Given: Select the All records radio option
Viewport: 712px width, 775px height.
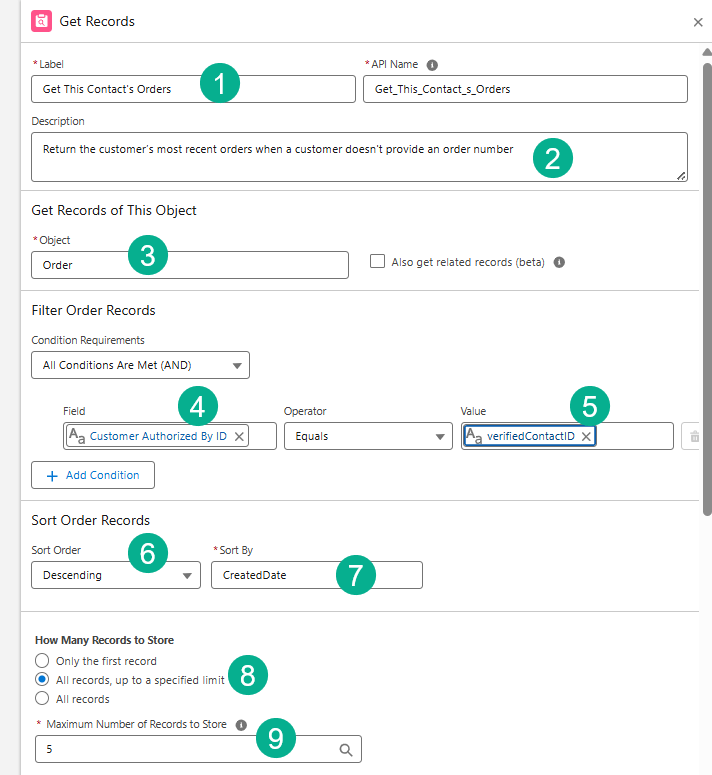Looking at the screenshot, I should (42, 699).
